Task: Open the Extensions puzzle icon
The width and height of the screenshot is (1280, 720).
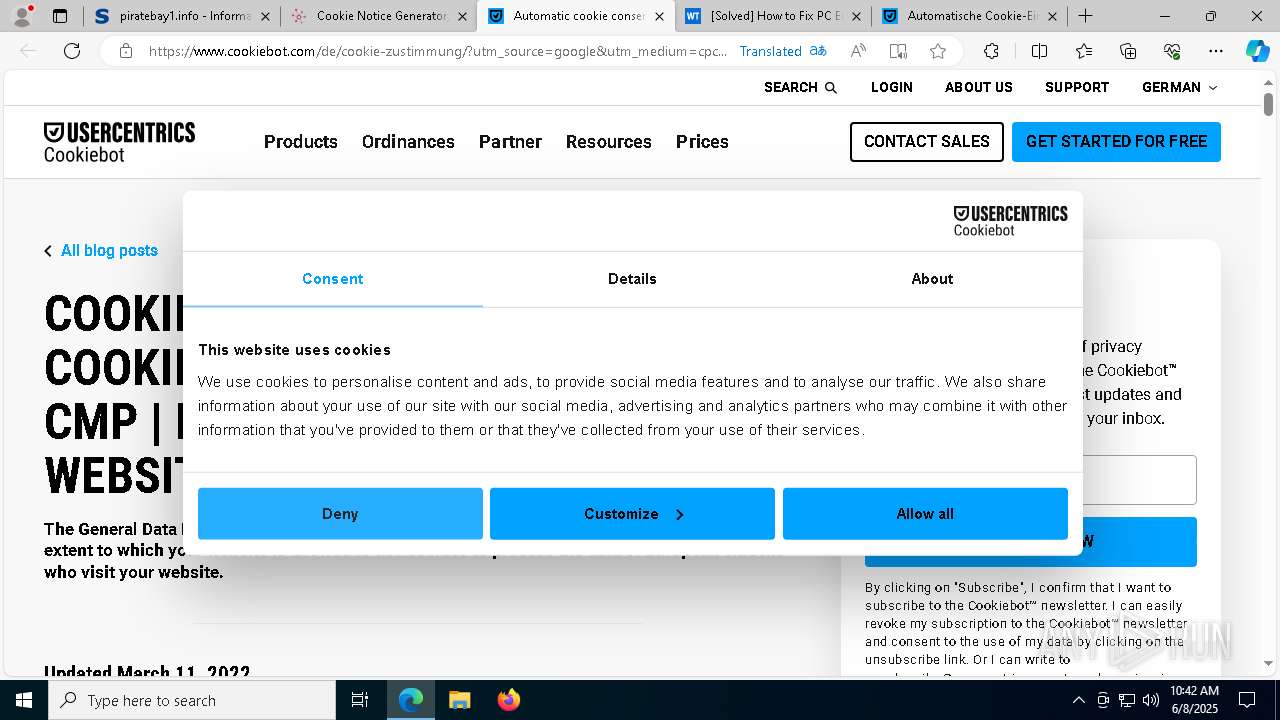Action: [991, 51]
